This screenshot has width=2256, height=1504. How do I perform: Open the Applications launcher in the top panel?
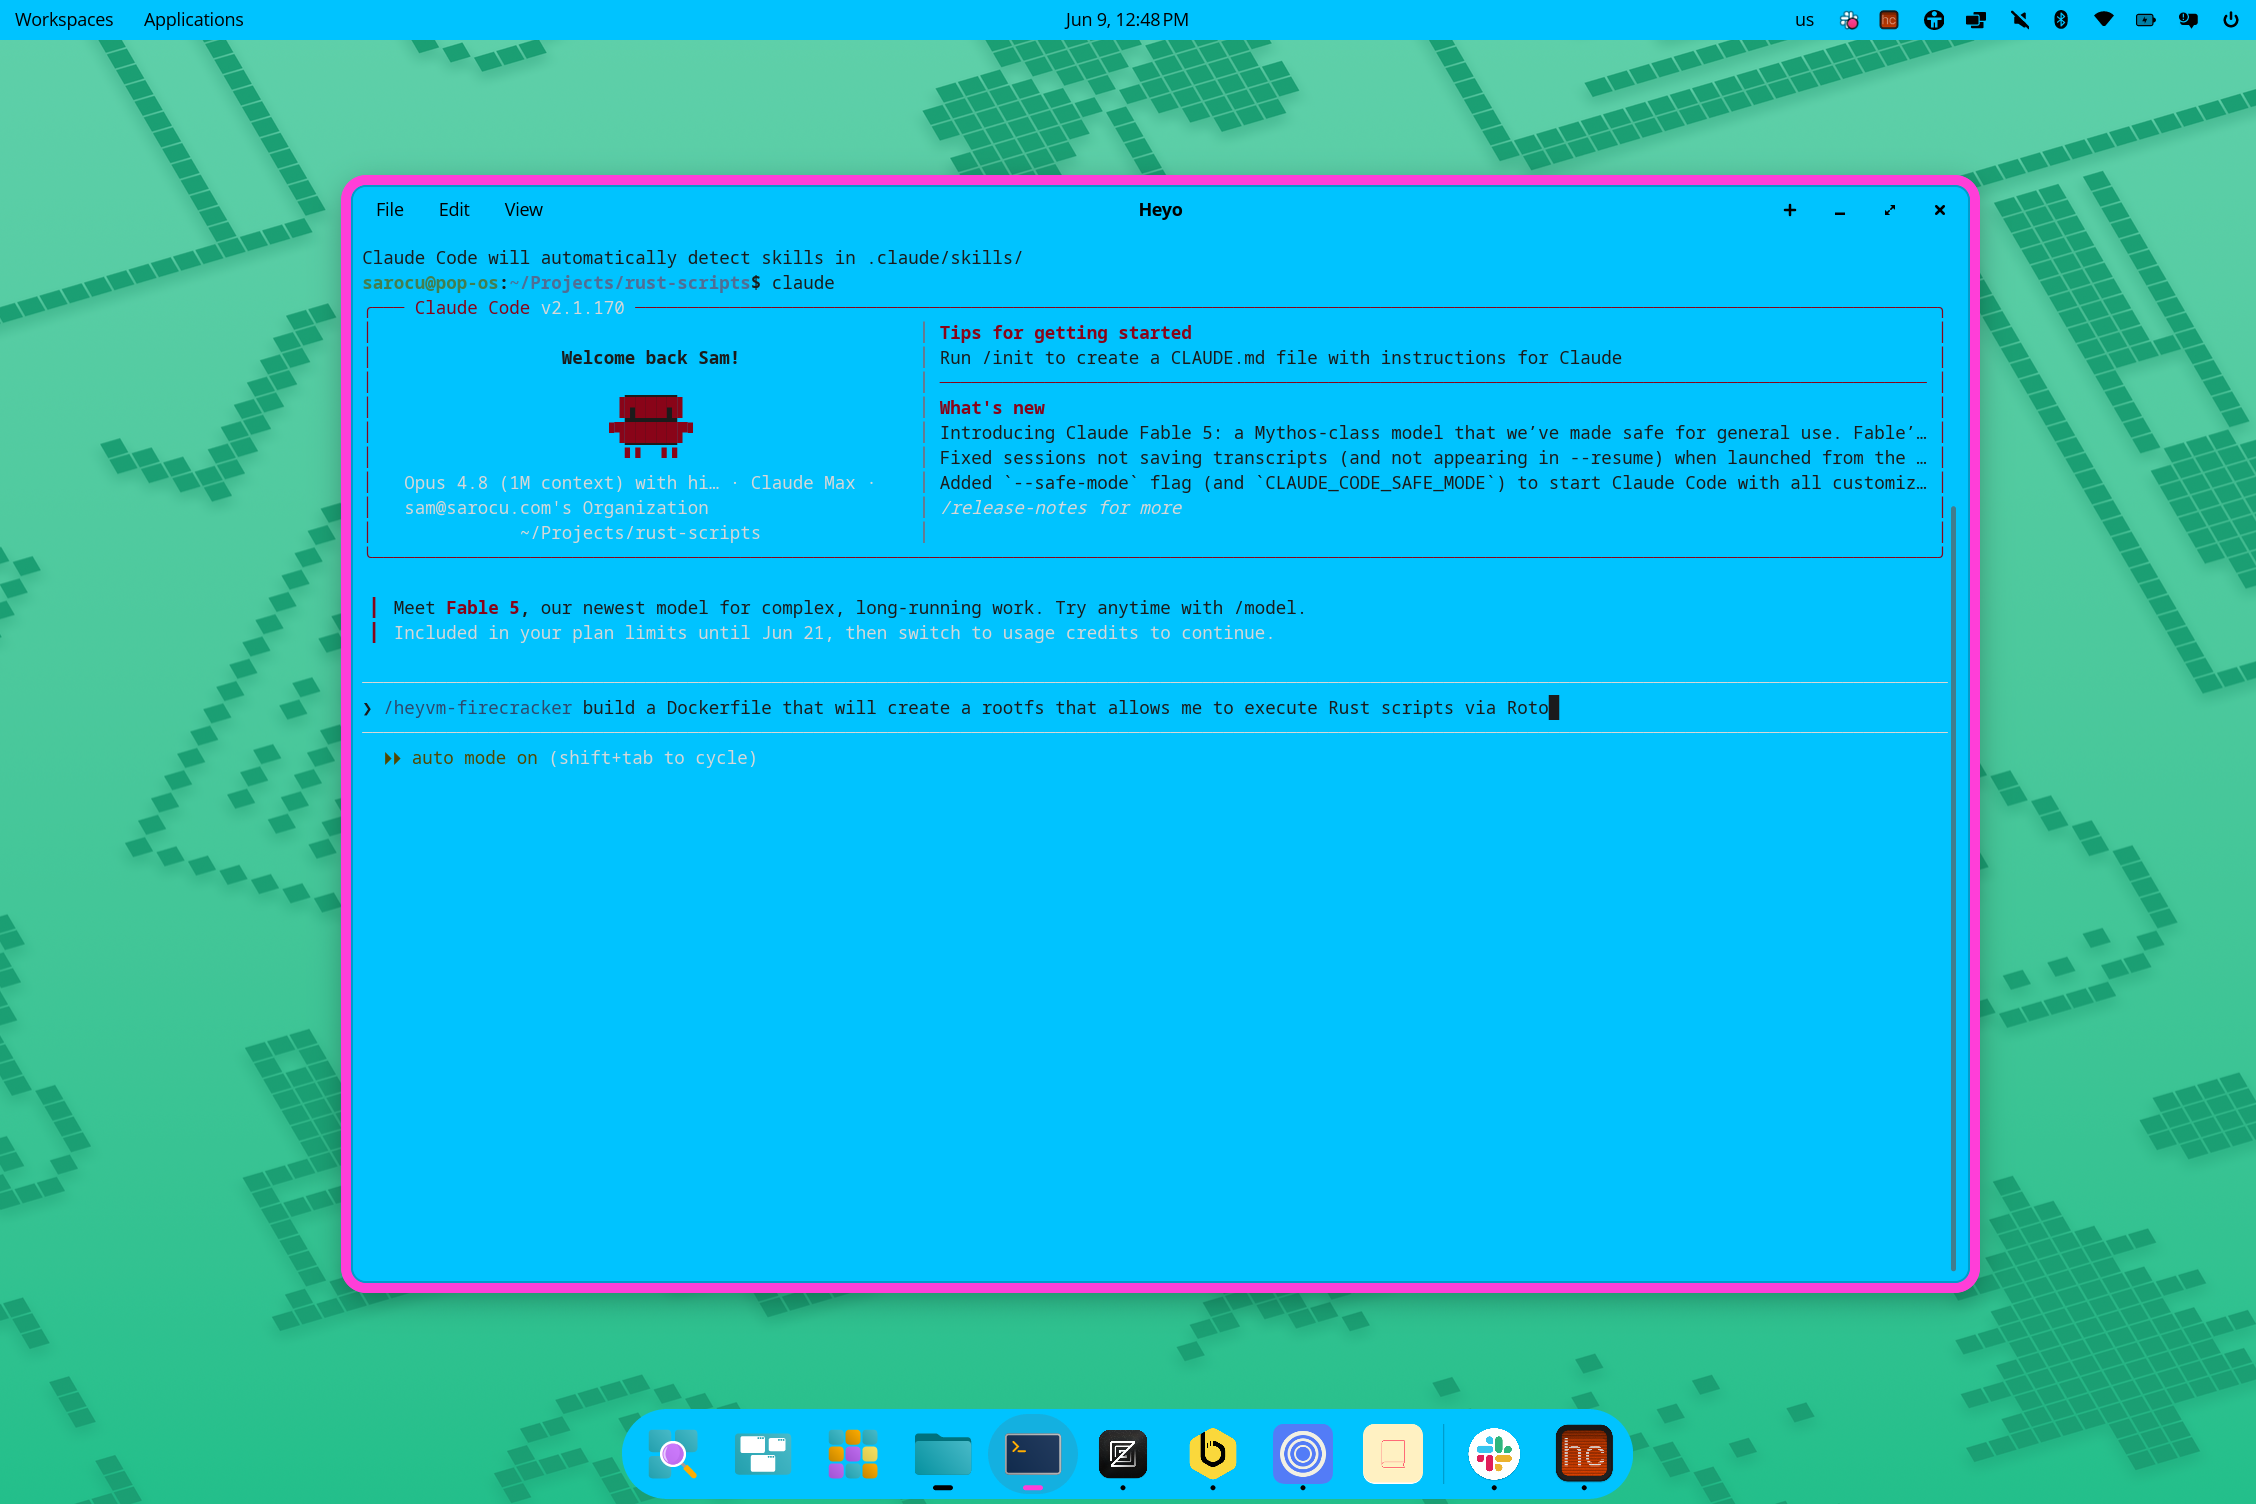pyautogui.click(x=193, y=20)
